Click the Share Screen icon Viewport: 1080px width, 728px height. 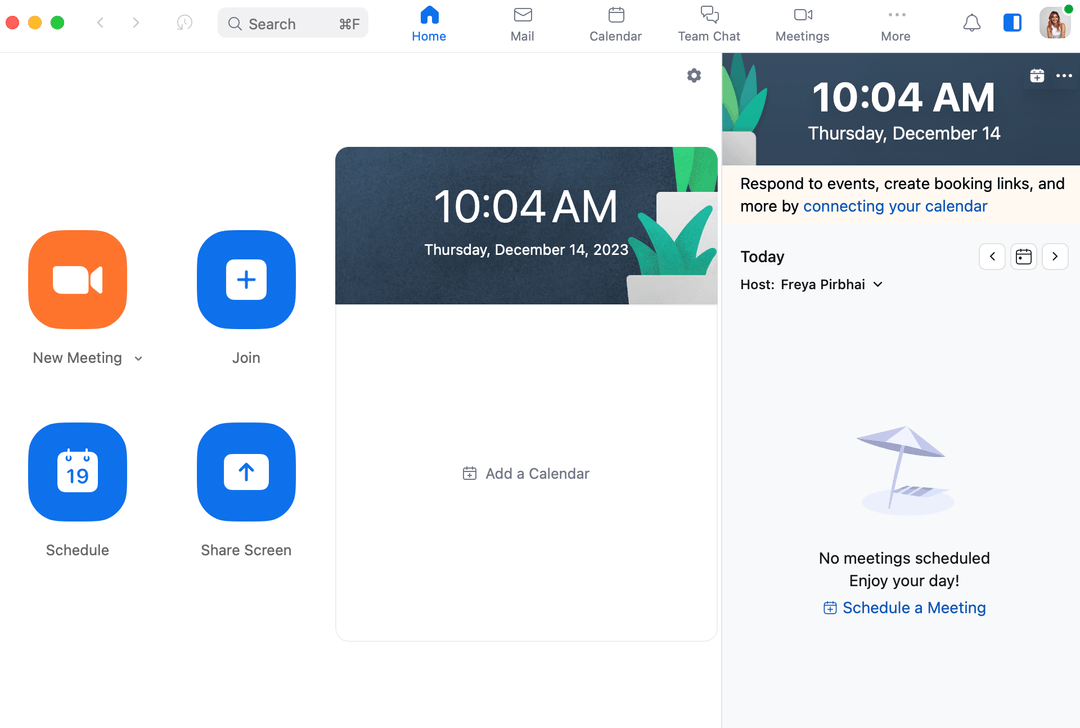coord(246,472)
